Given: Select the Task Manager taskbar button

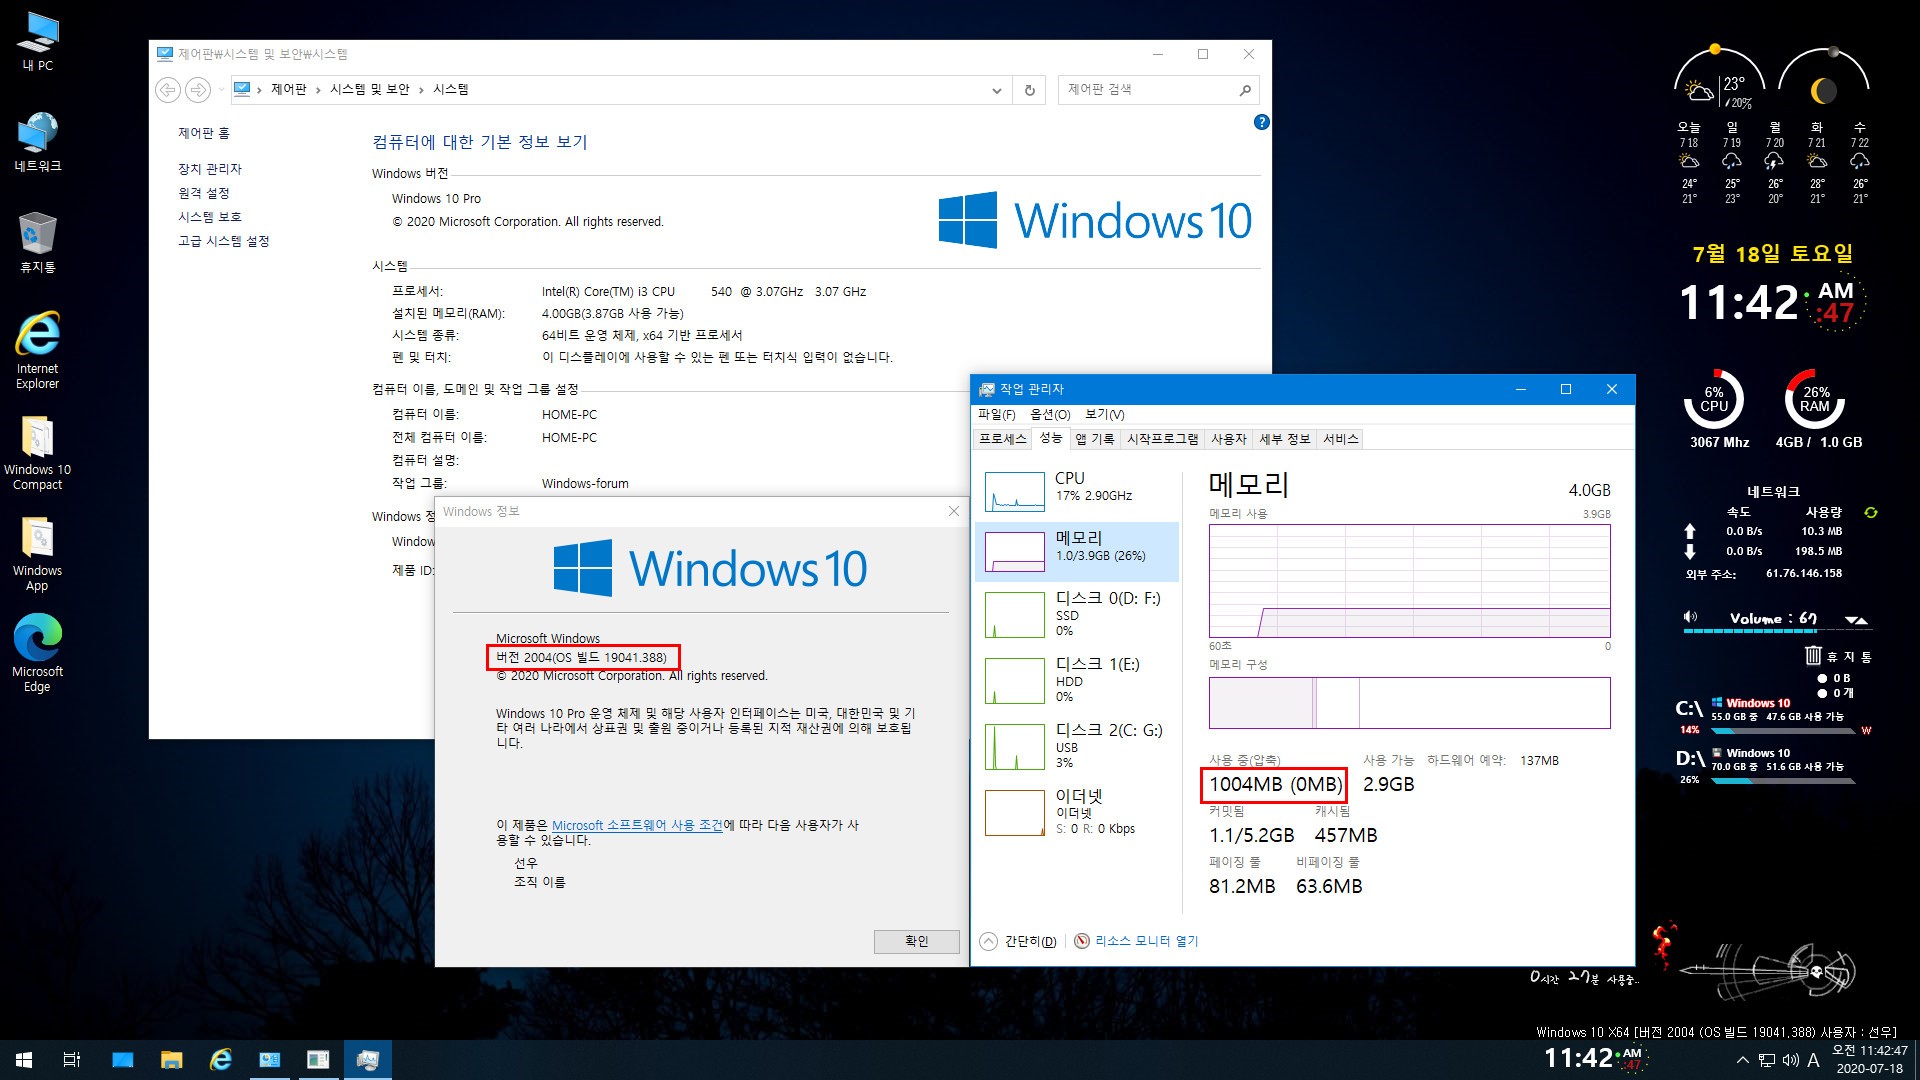Looking at the screenshot, I should (367, 1060).
